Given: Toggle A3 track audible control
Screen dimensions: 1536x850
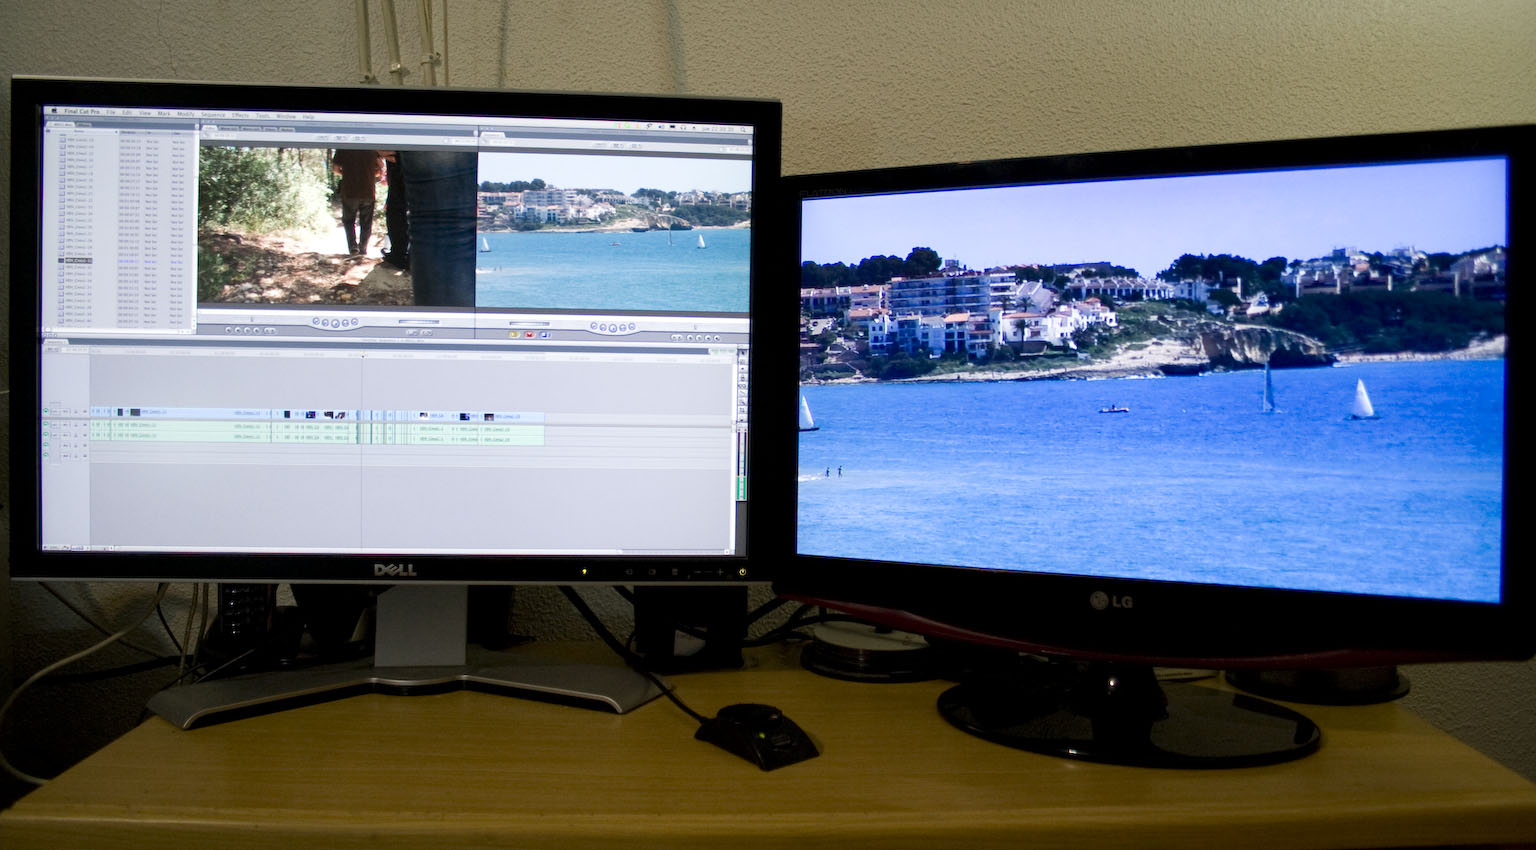Looking at the screenshot, I should pyautogui.click(x=46, y=444).
